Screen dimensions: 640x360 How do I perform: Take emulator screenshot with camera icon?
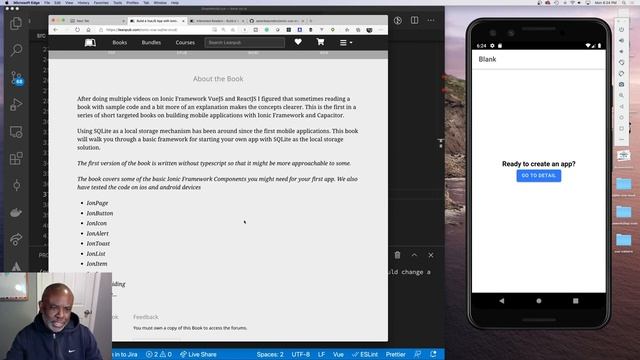click(621, 84)
